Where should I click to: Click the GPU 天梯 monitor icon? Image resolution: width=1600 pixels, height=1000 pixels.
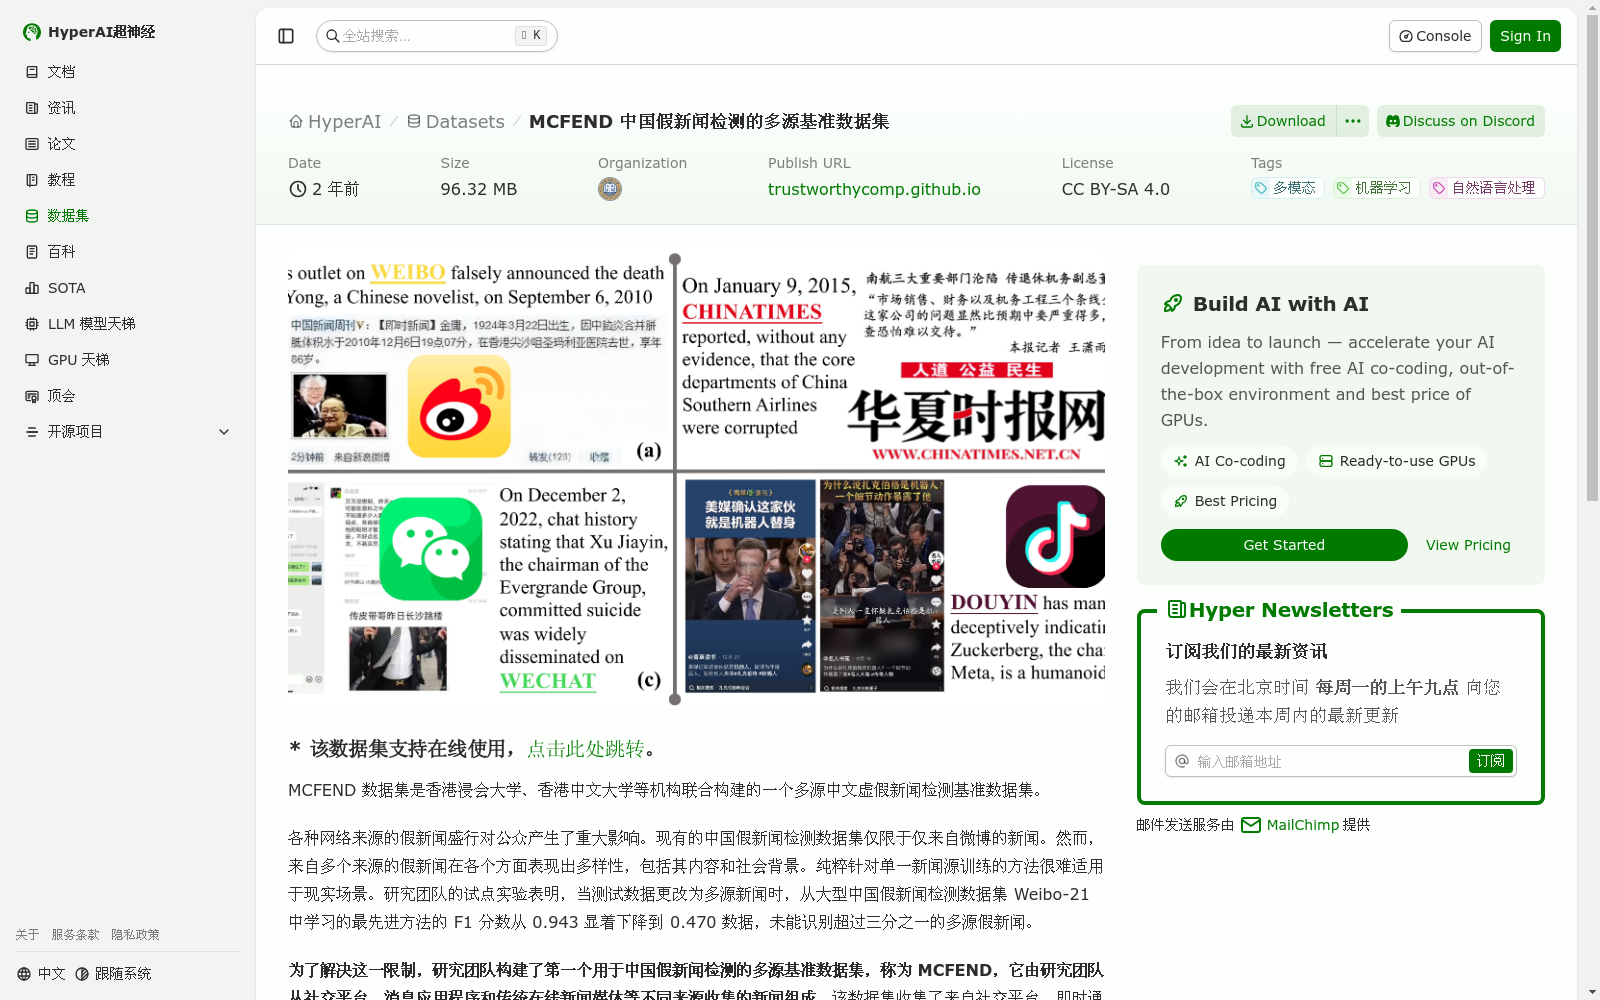[x=32, y=360]
